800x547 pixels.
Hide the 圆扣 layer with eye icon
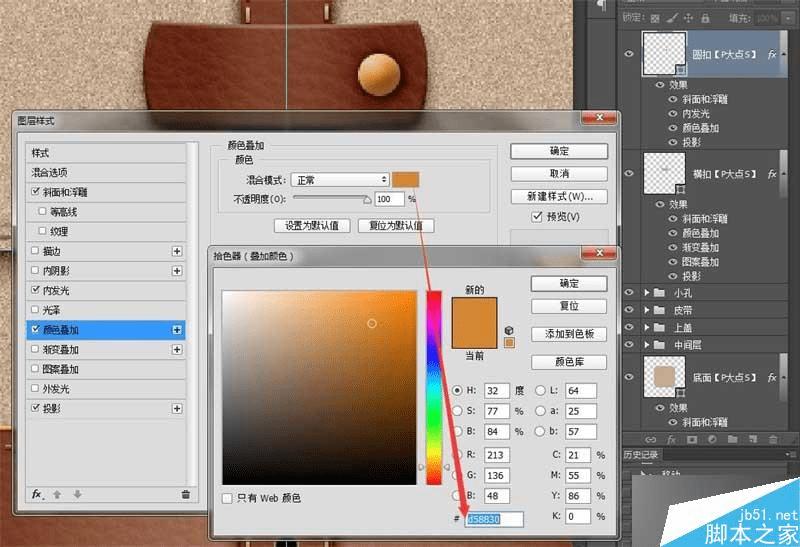click(630, 58)
